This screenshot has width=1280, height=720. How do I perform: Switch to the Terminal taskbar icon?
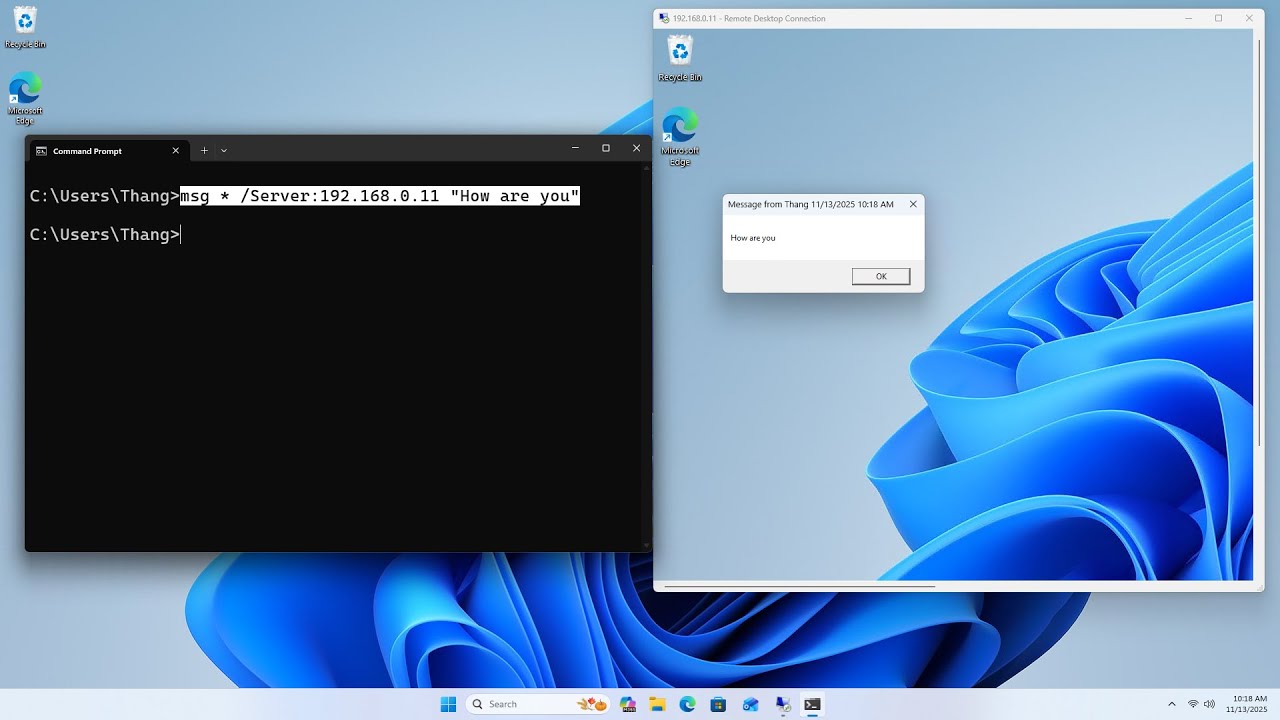tap(812, 704)
